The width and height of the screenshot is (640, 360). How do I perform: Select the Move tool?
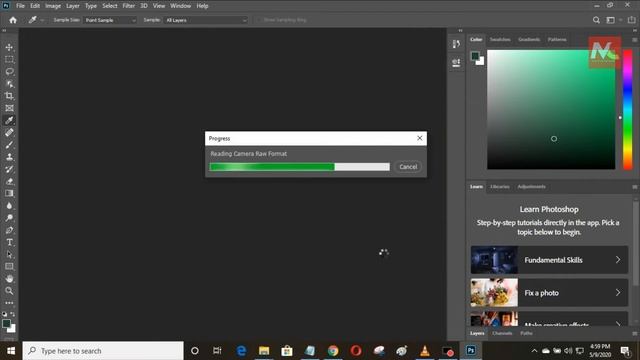[9, 47]
